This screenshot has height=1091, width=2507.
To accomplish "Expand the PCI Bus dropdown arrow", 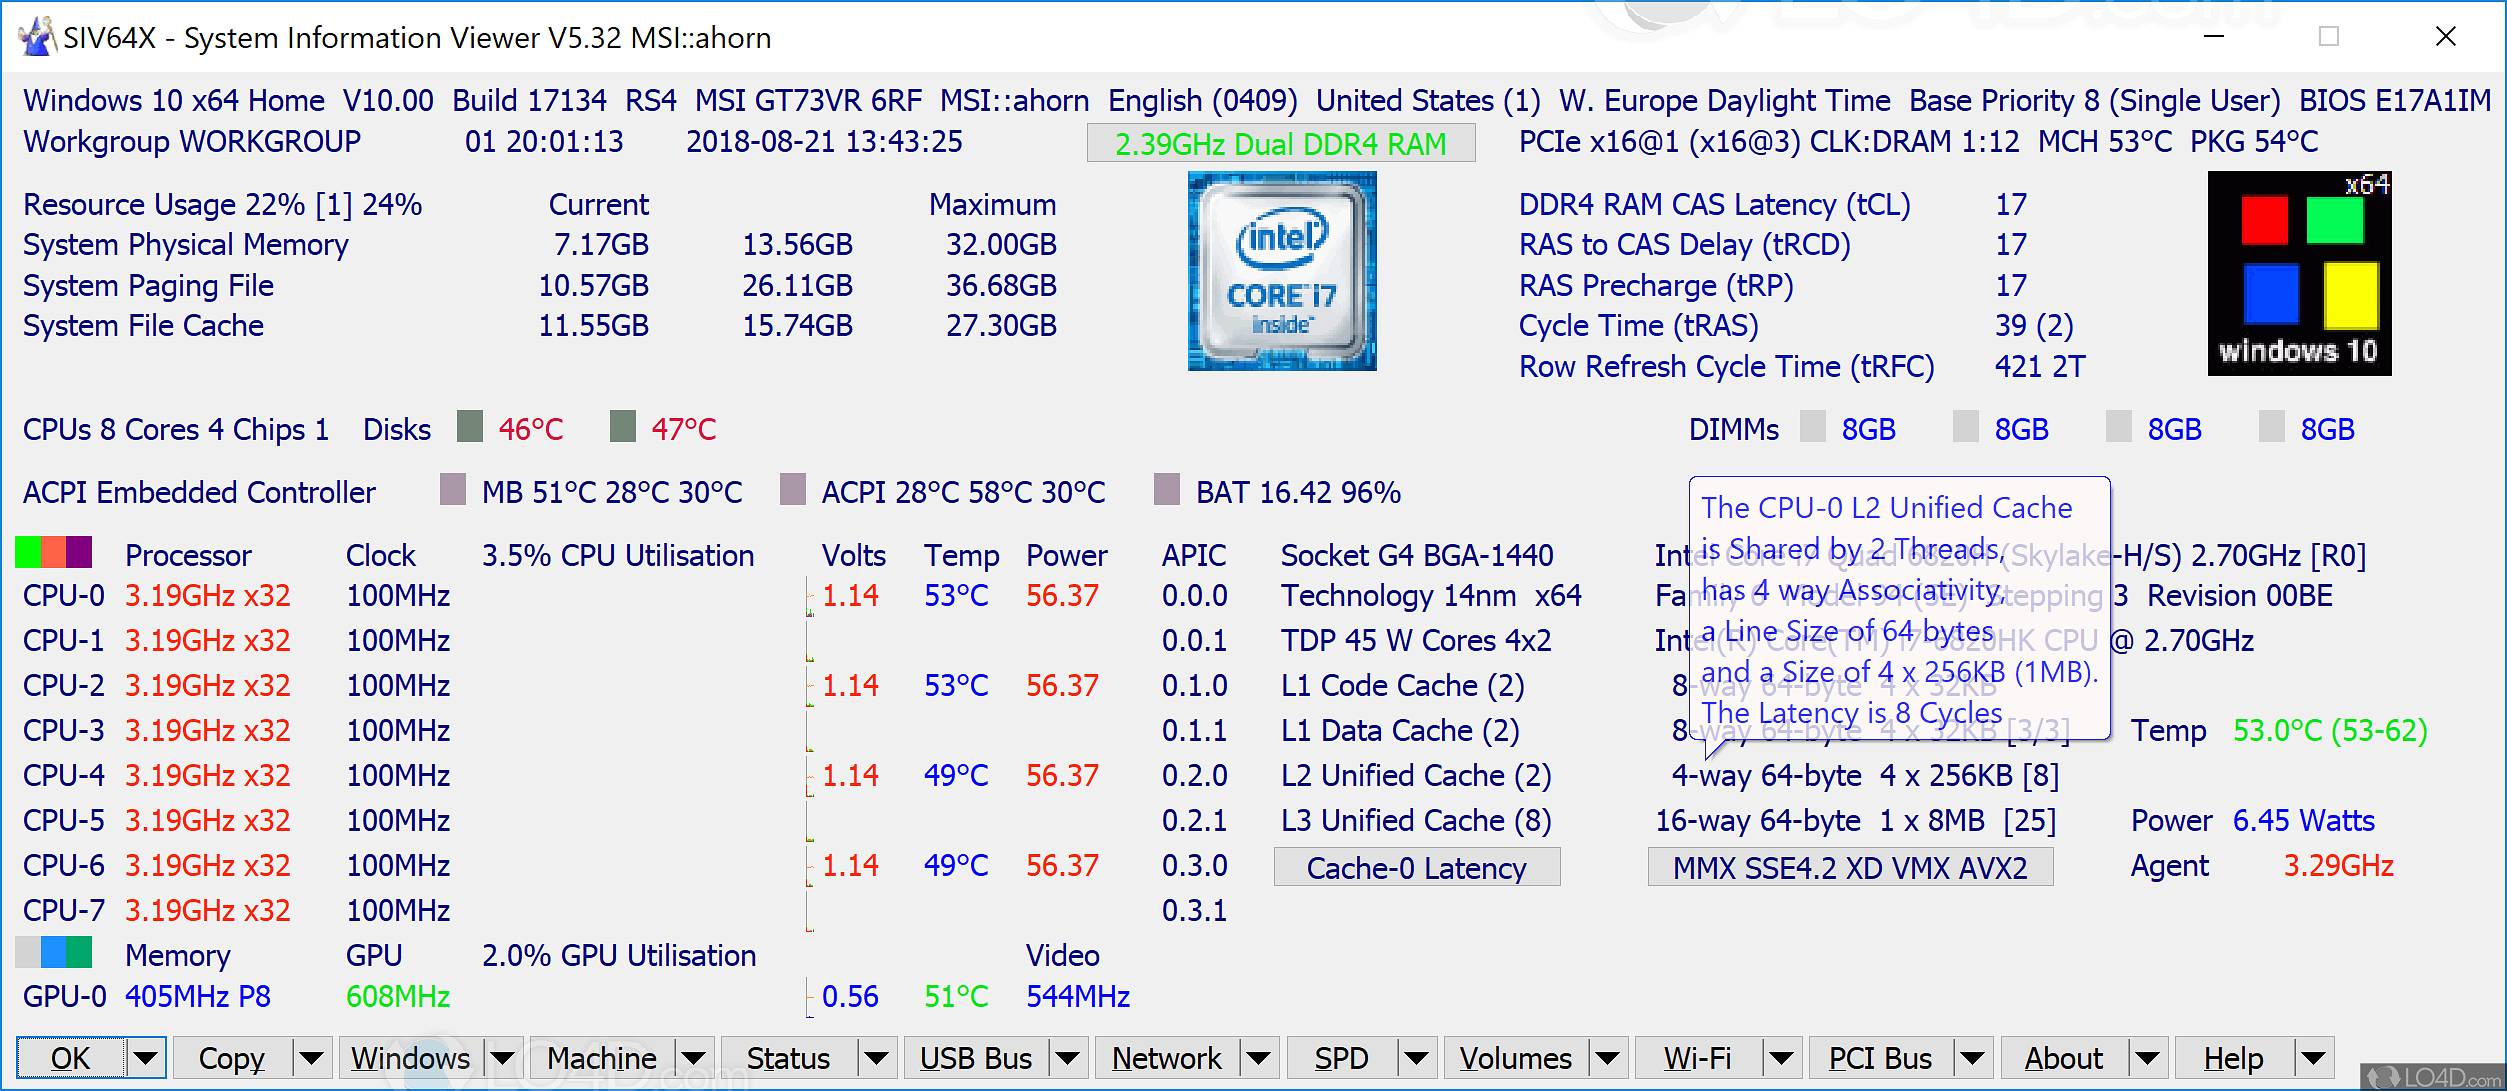I will [x=1973, y=1058].
